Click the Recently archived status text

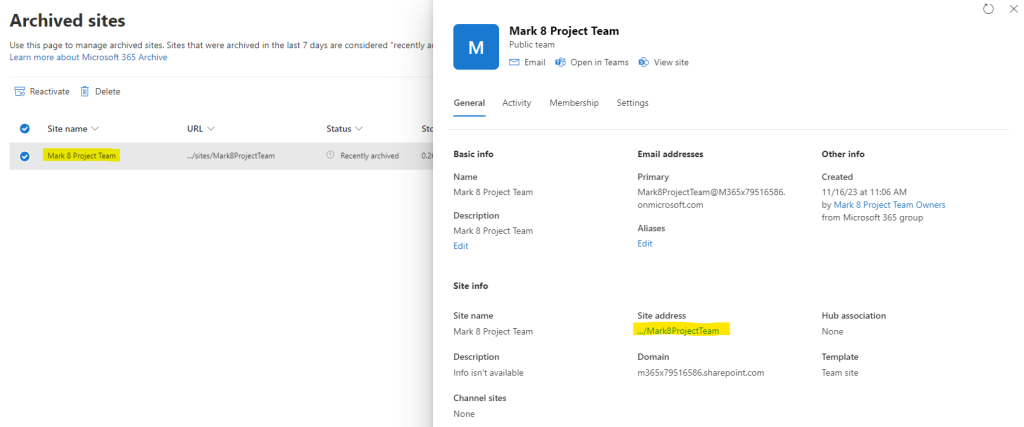pos(370,156)
